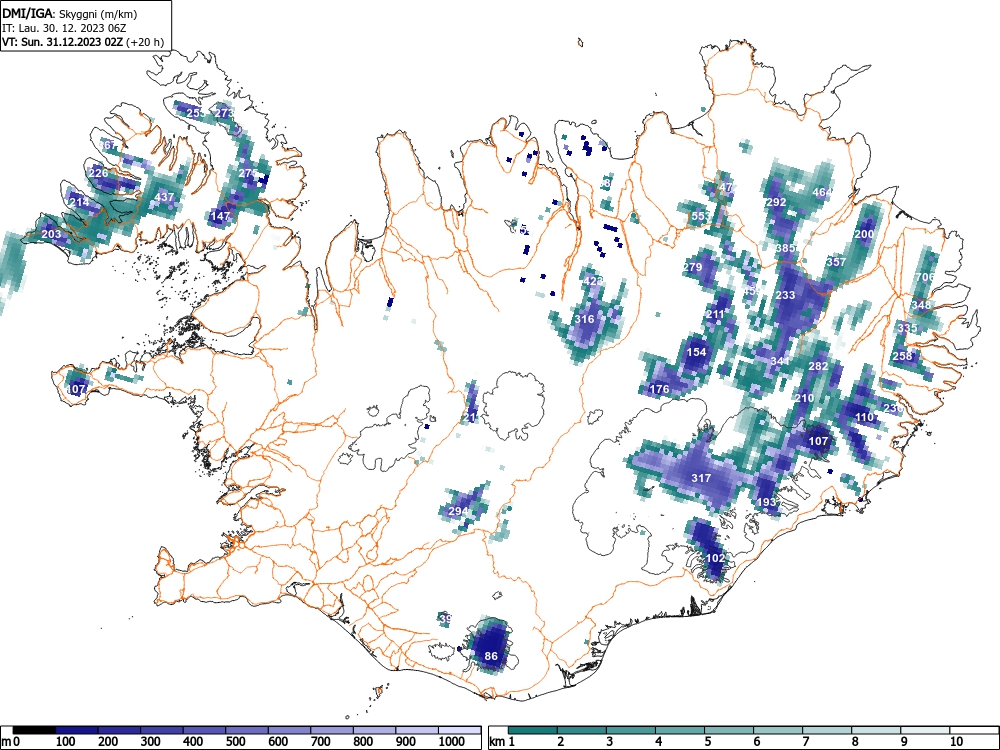Click the visibility value 348 near the east coast

(x=921, y=305)
